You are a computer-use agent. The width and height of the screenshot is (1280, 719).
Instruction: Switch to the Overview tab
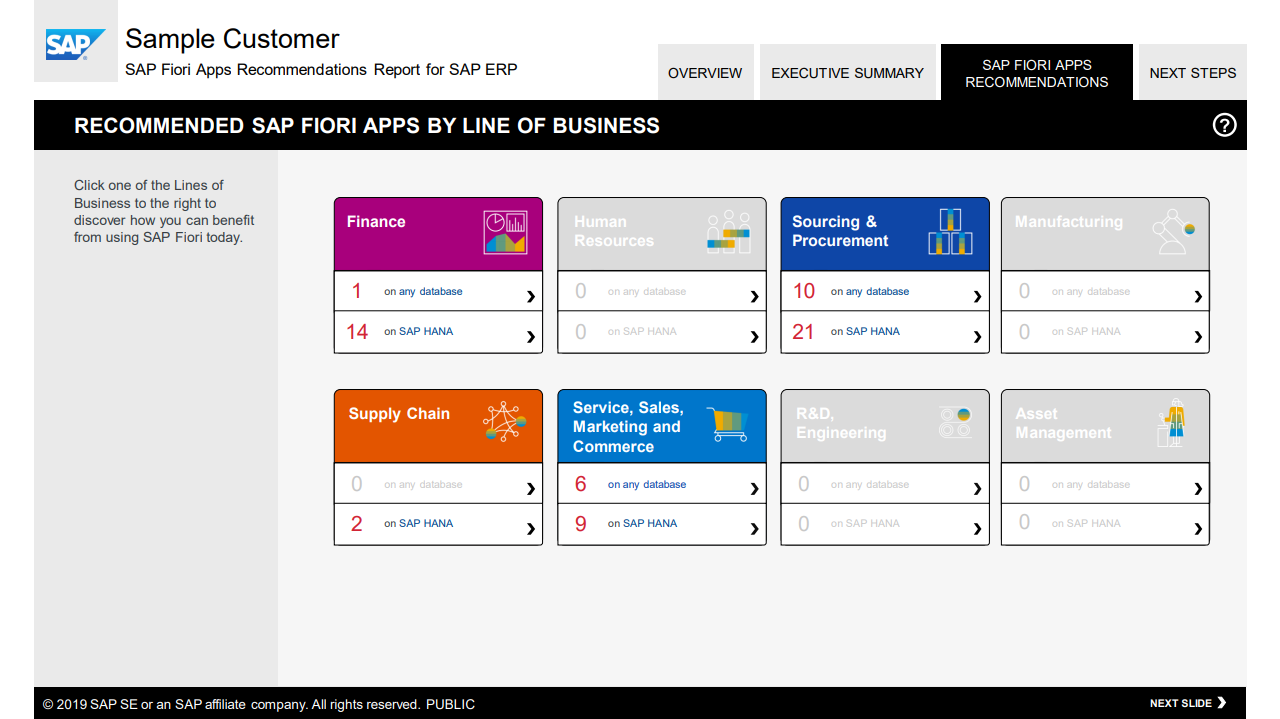[705, 72]
